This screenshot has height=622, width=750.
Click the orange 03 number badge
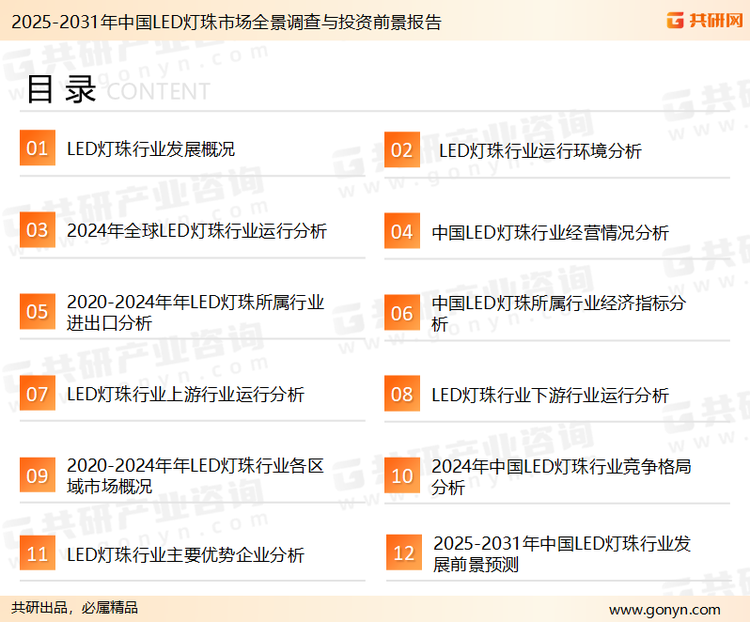(37, 230)
